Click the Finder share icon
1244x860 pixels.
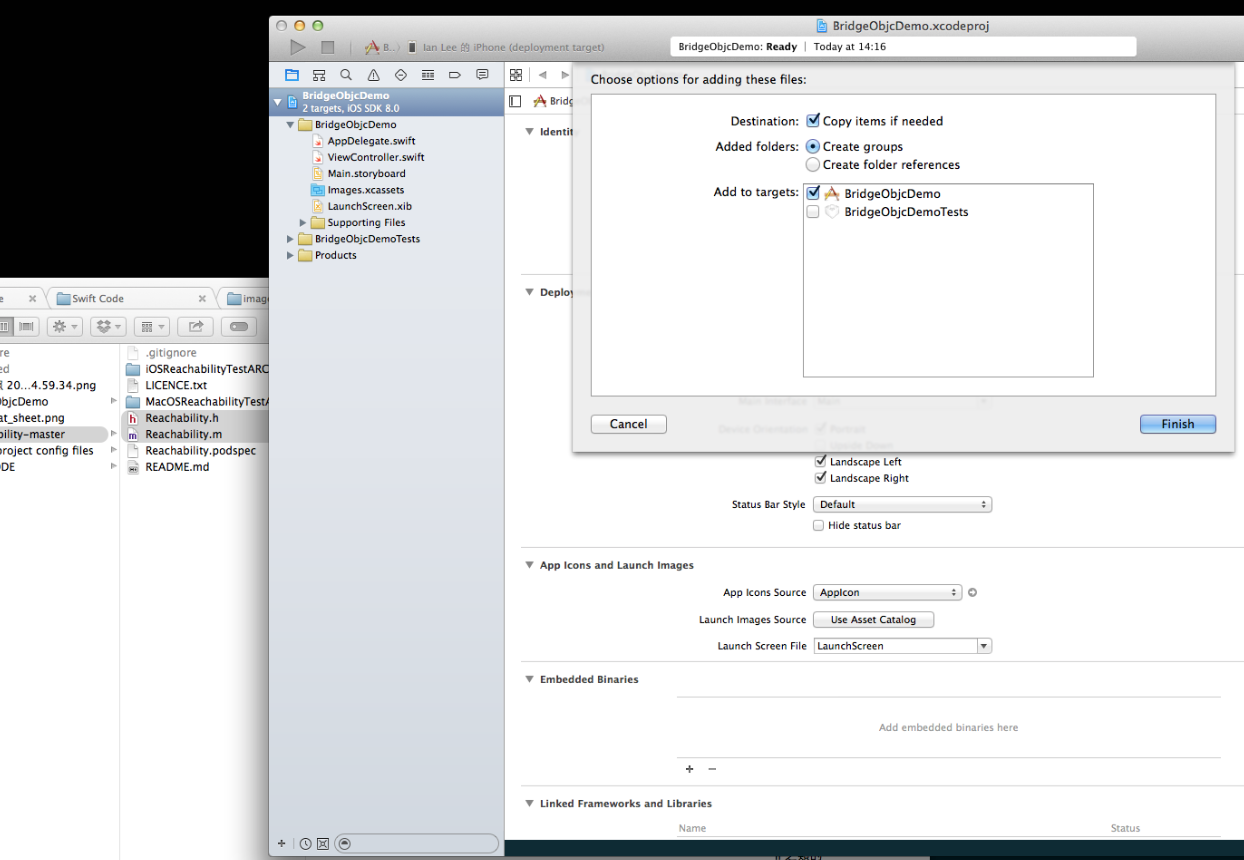pyautogui.click(x=196, y=326)
